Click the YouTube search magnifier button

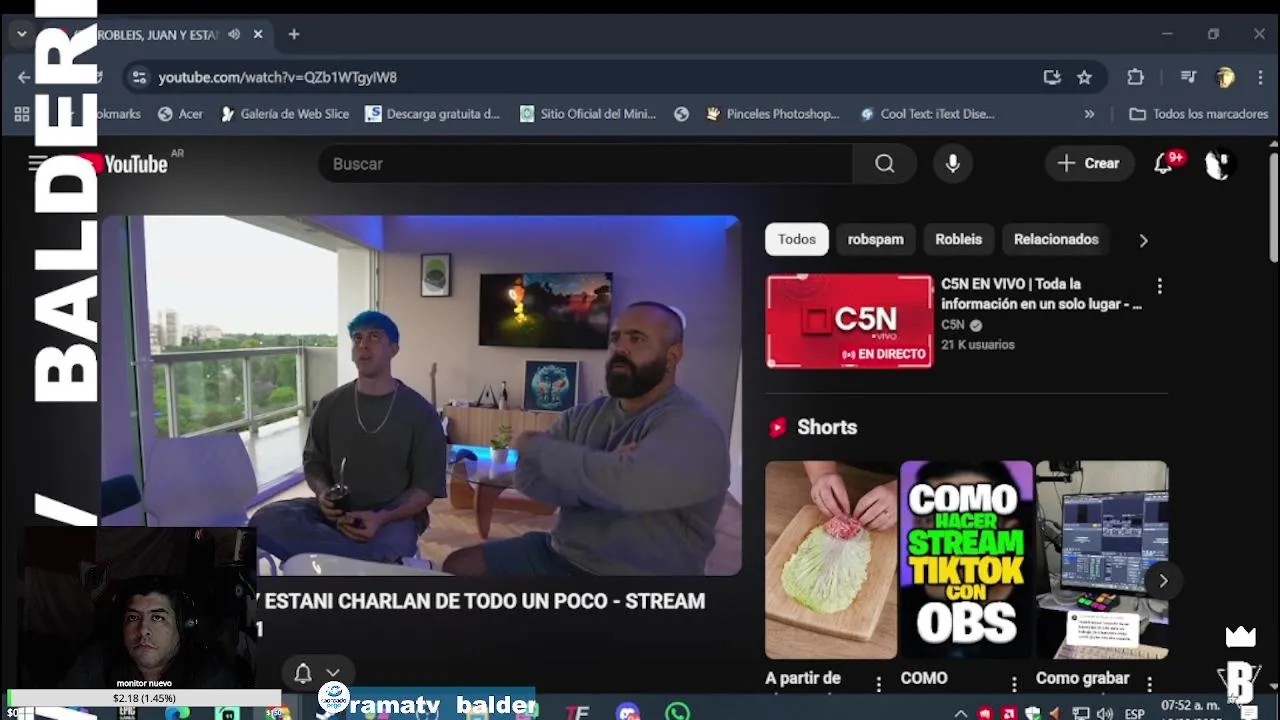click(x=884, y=164)
